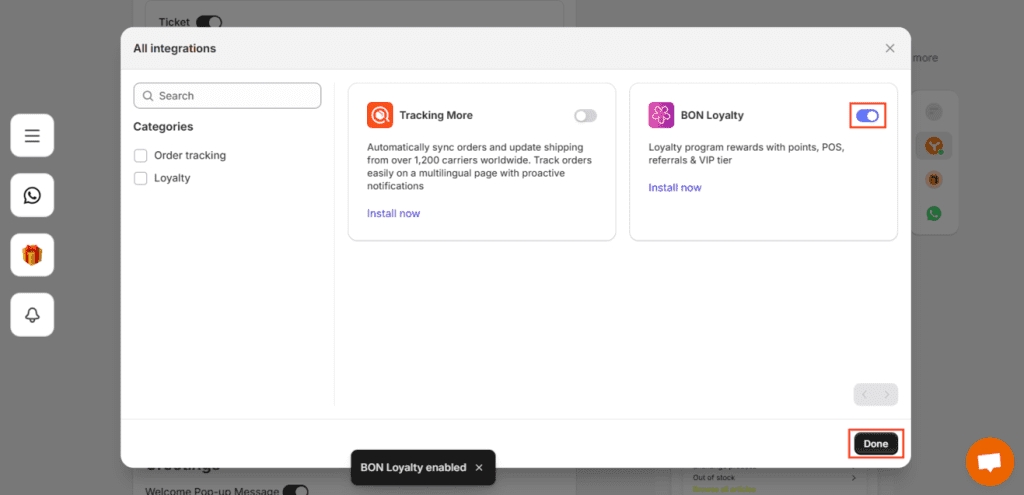Click Install now under Tracking More

coord(393,214)
